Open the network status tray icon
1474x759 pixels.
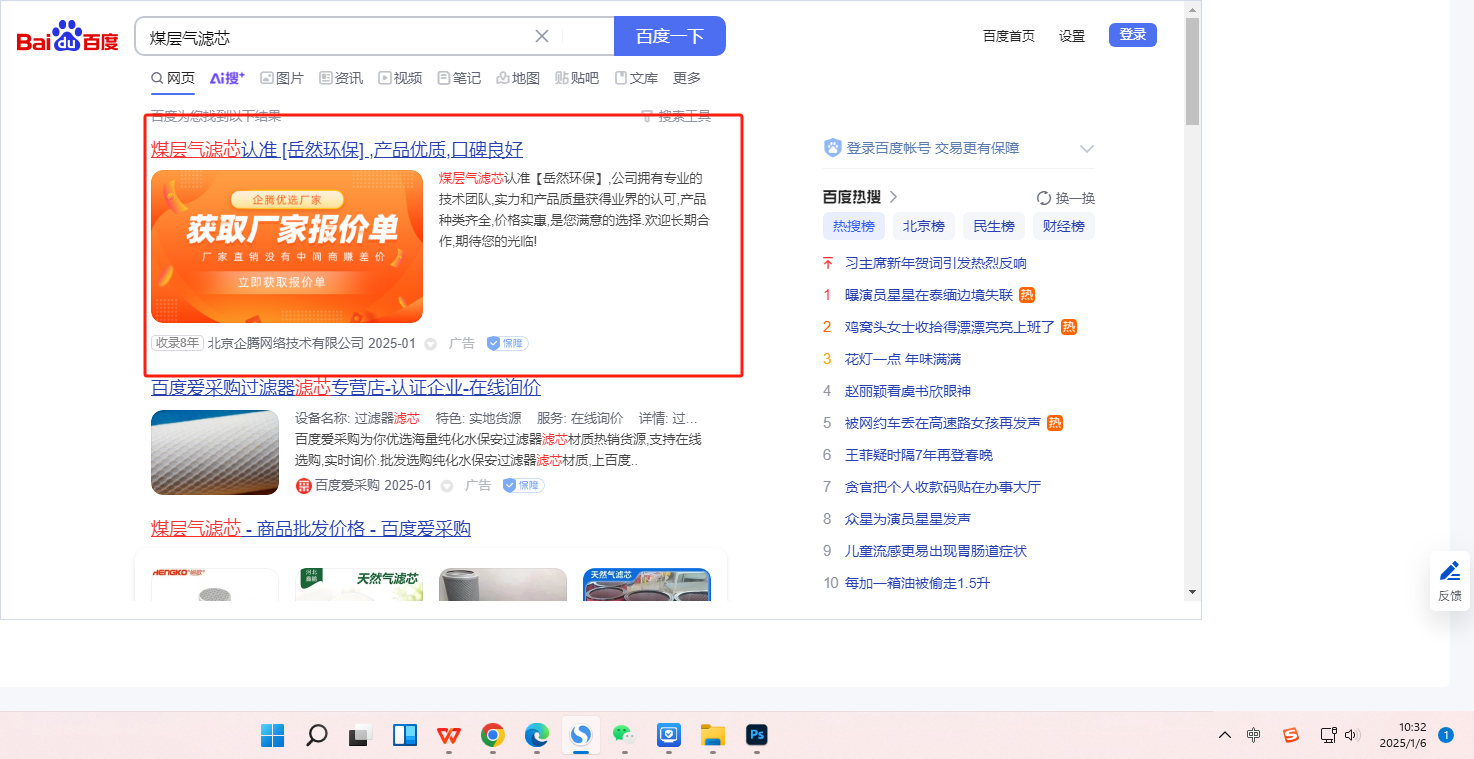[1328, 735]
